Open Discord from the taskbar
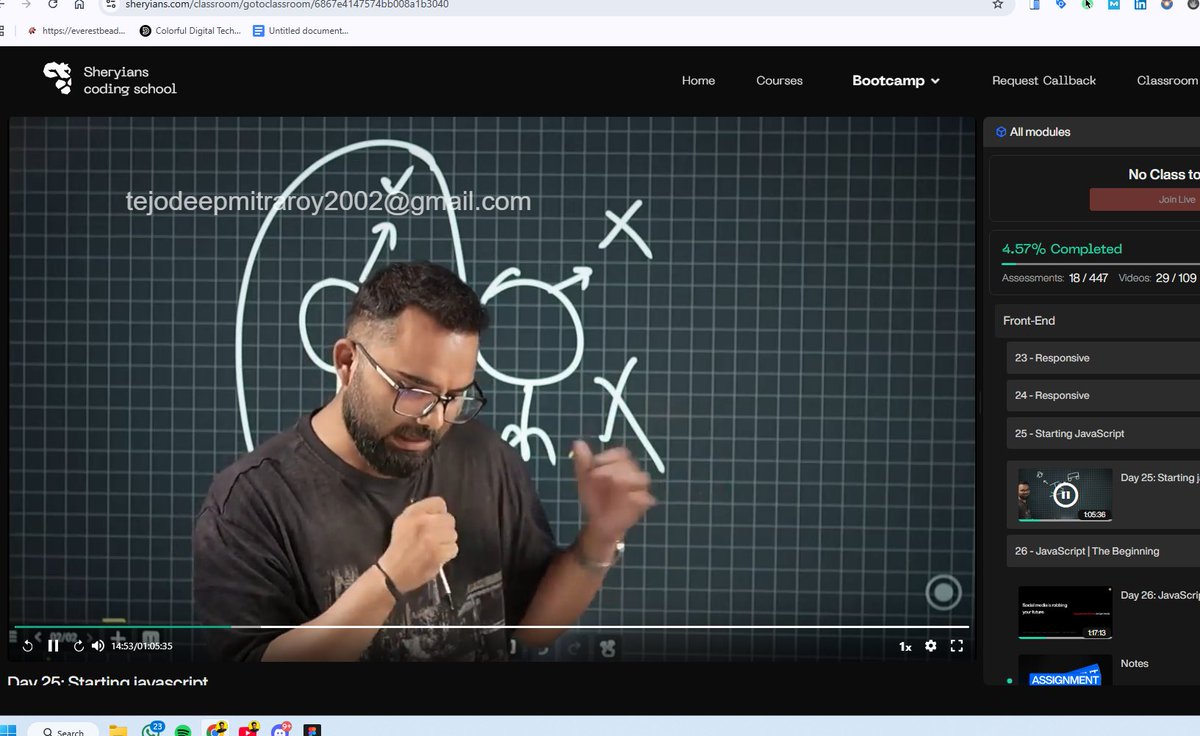This screenshot has height=736, width=1200. (x=280, y=730)
